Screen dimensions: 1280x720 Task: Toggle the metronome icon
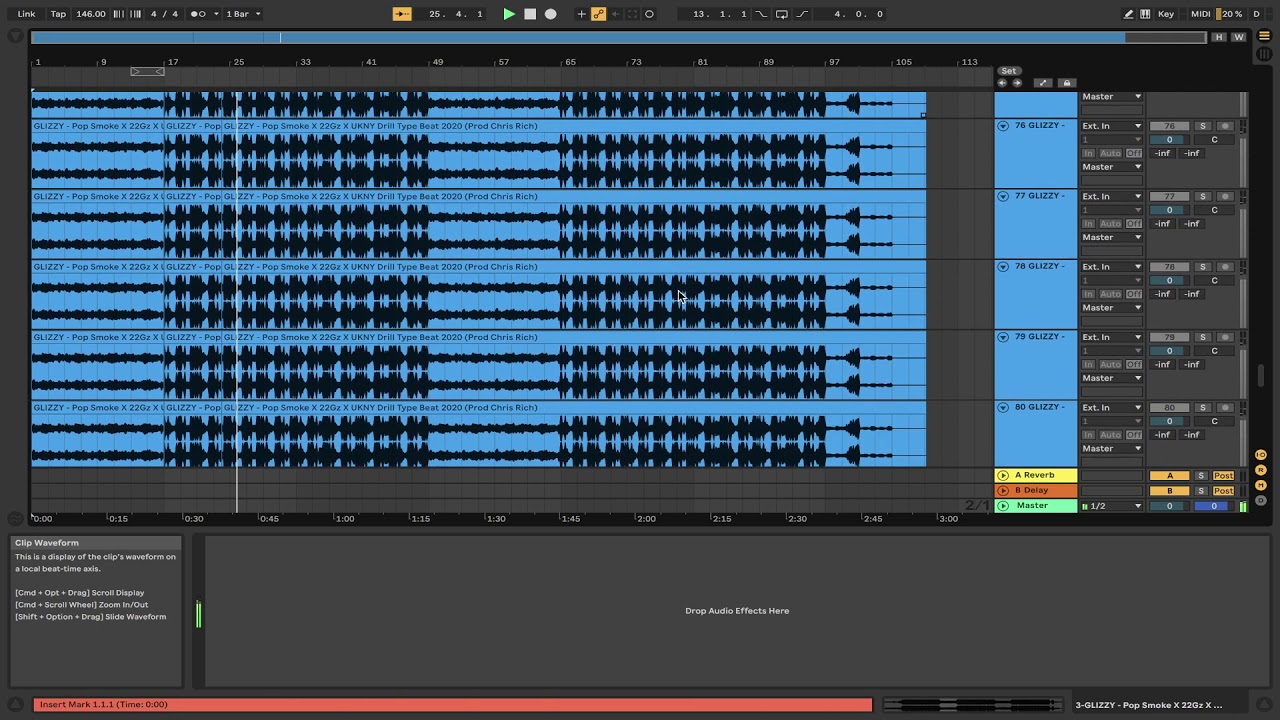point(198,14)
